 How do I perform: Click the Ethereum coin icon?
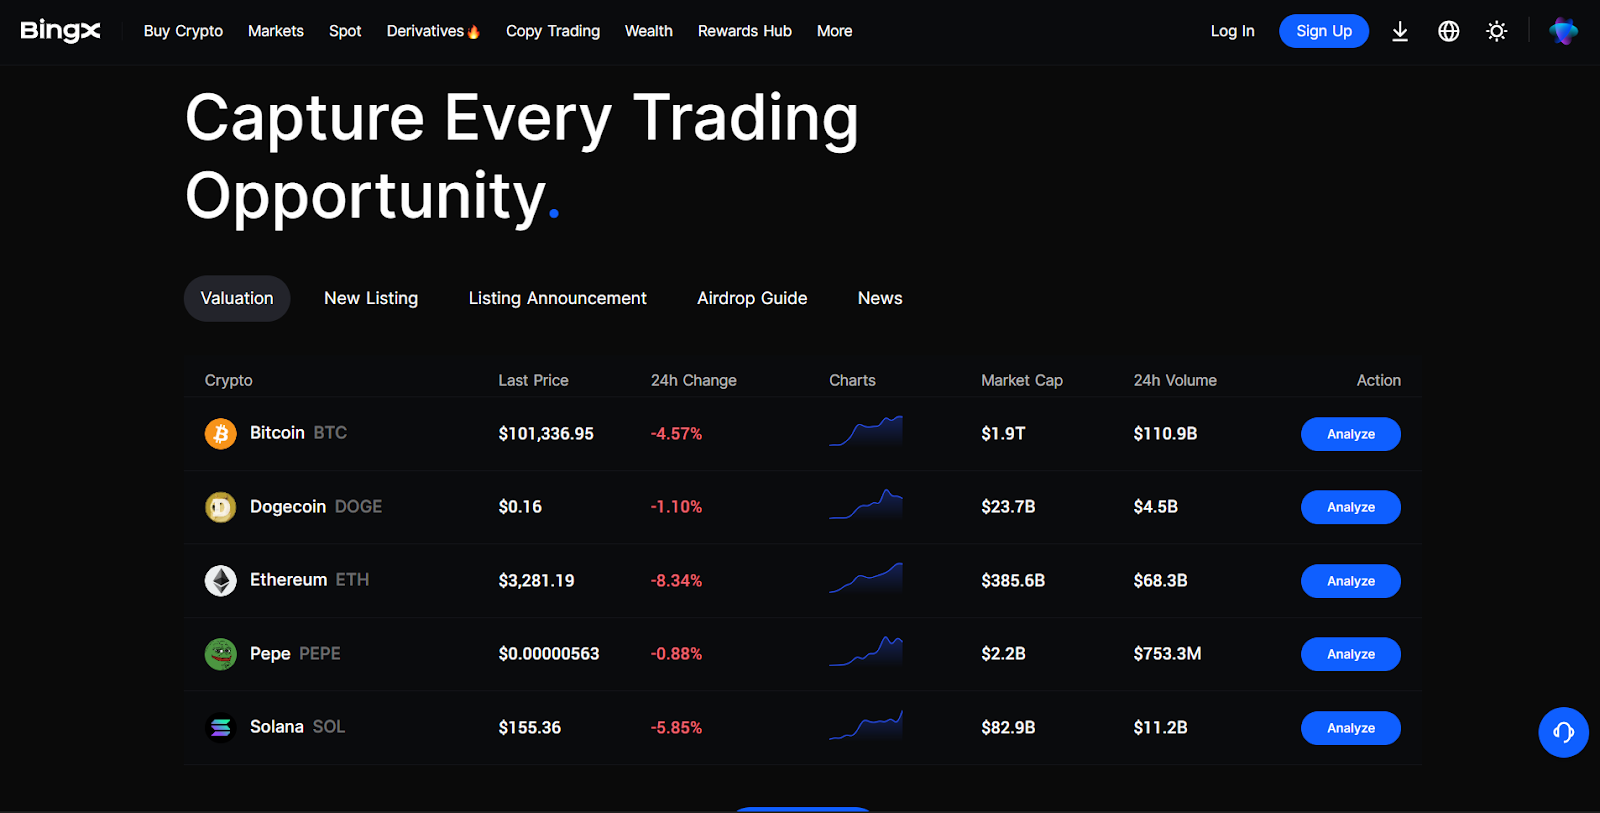click(220, 581)
